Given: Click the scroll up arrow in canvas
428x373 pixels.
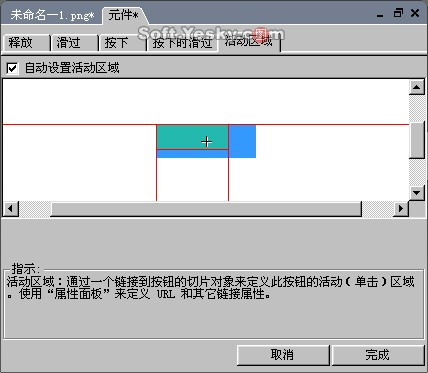Looking at the screenshot, I should (x=417, y=87).
